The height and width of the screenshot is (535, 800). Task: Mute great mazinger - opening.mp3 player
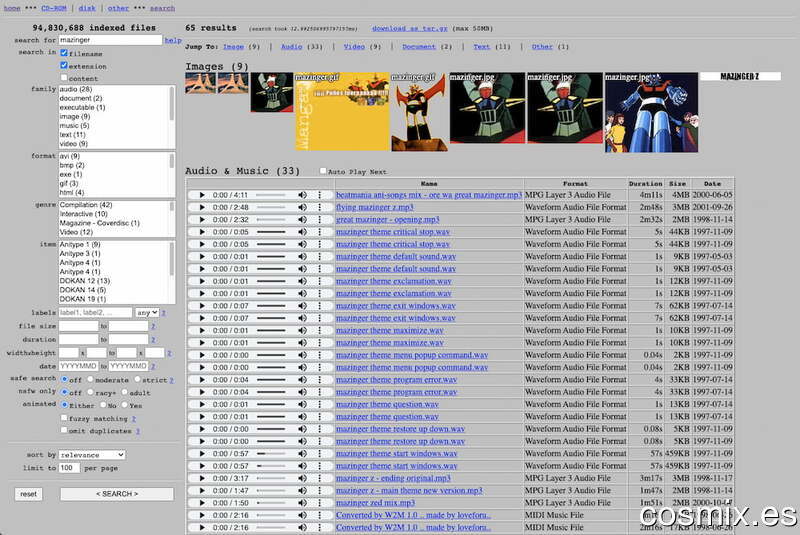pyautogui.click(x=303, y=219)
